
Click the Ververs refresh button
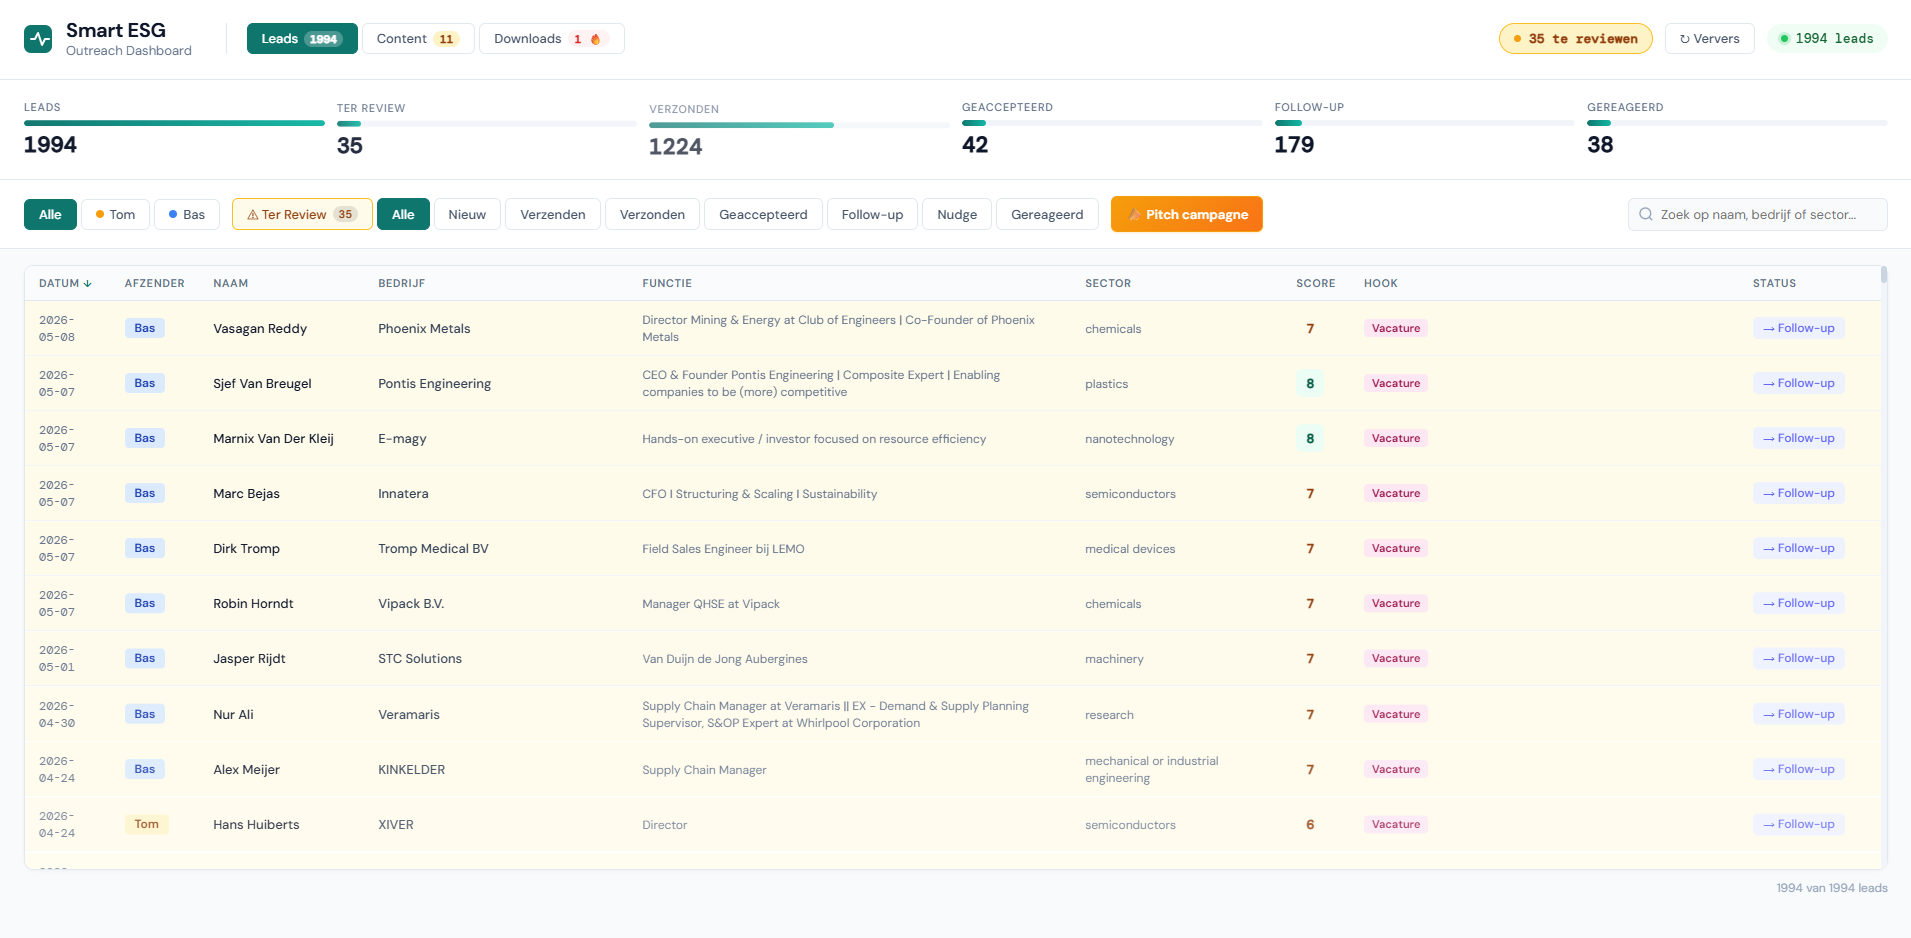coord(1710,39)
